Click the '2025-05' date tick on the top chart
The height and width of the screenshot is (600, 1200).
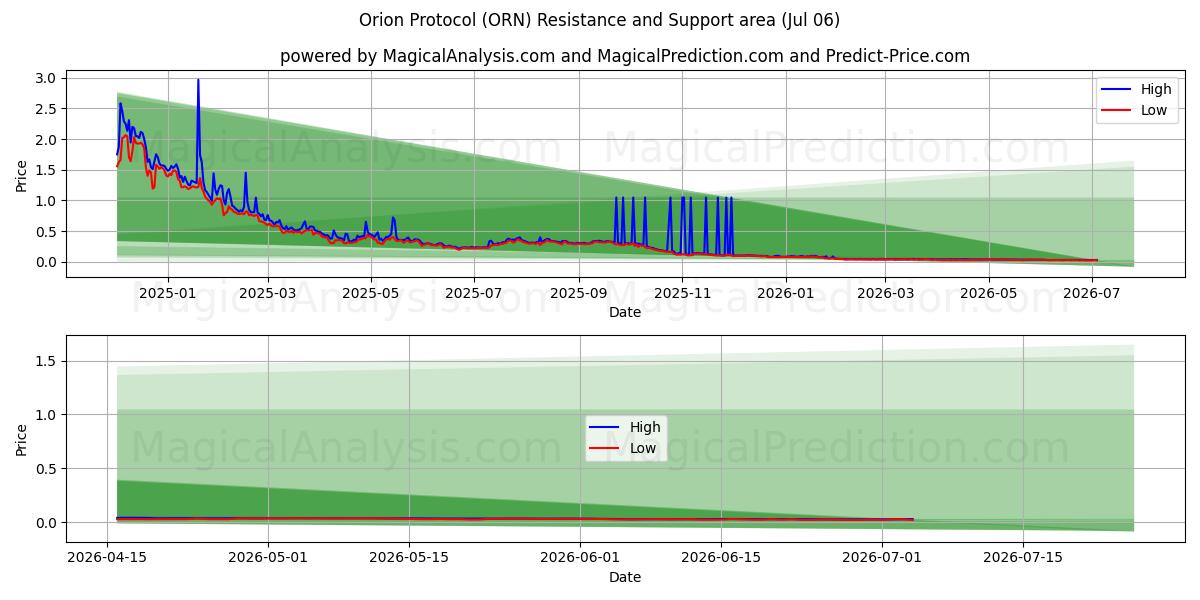point(371,293)
